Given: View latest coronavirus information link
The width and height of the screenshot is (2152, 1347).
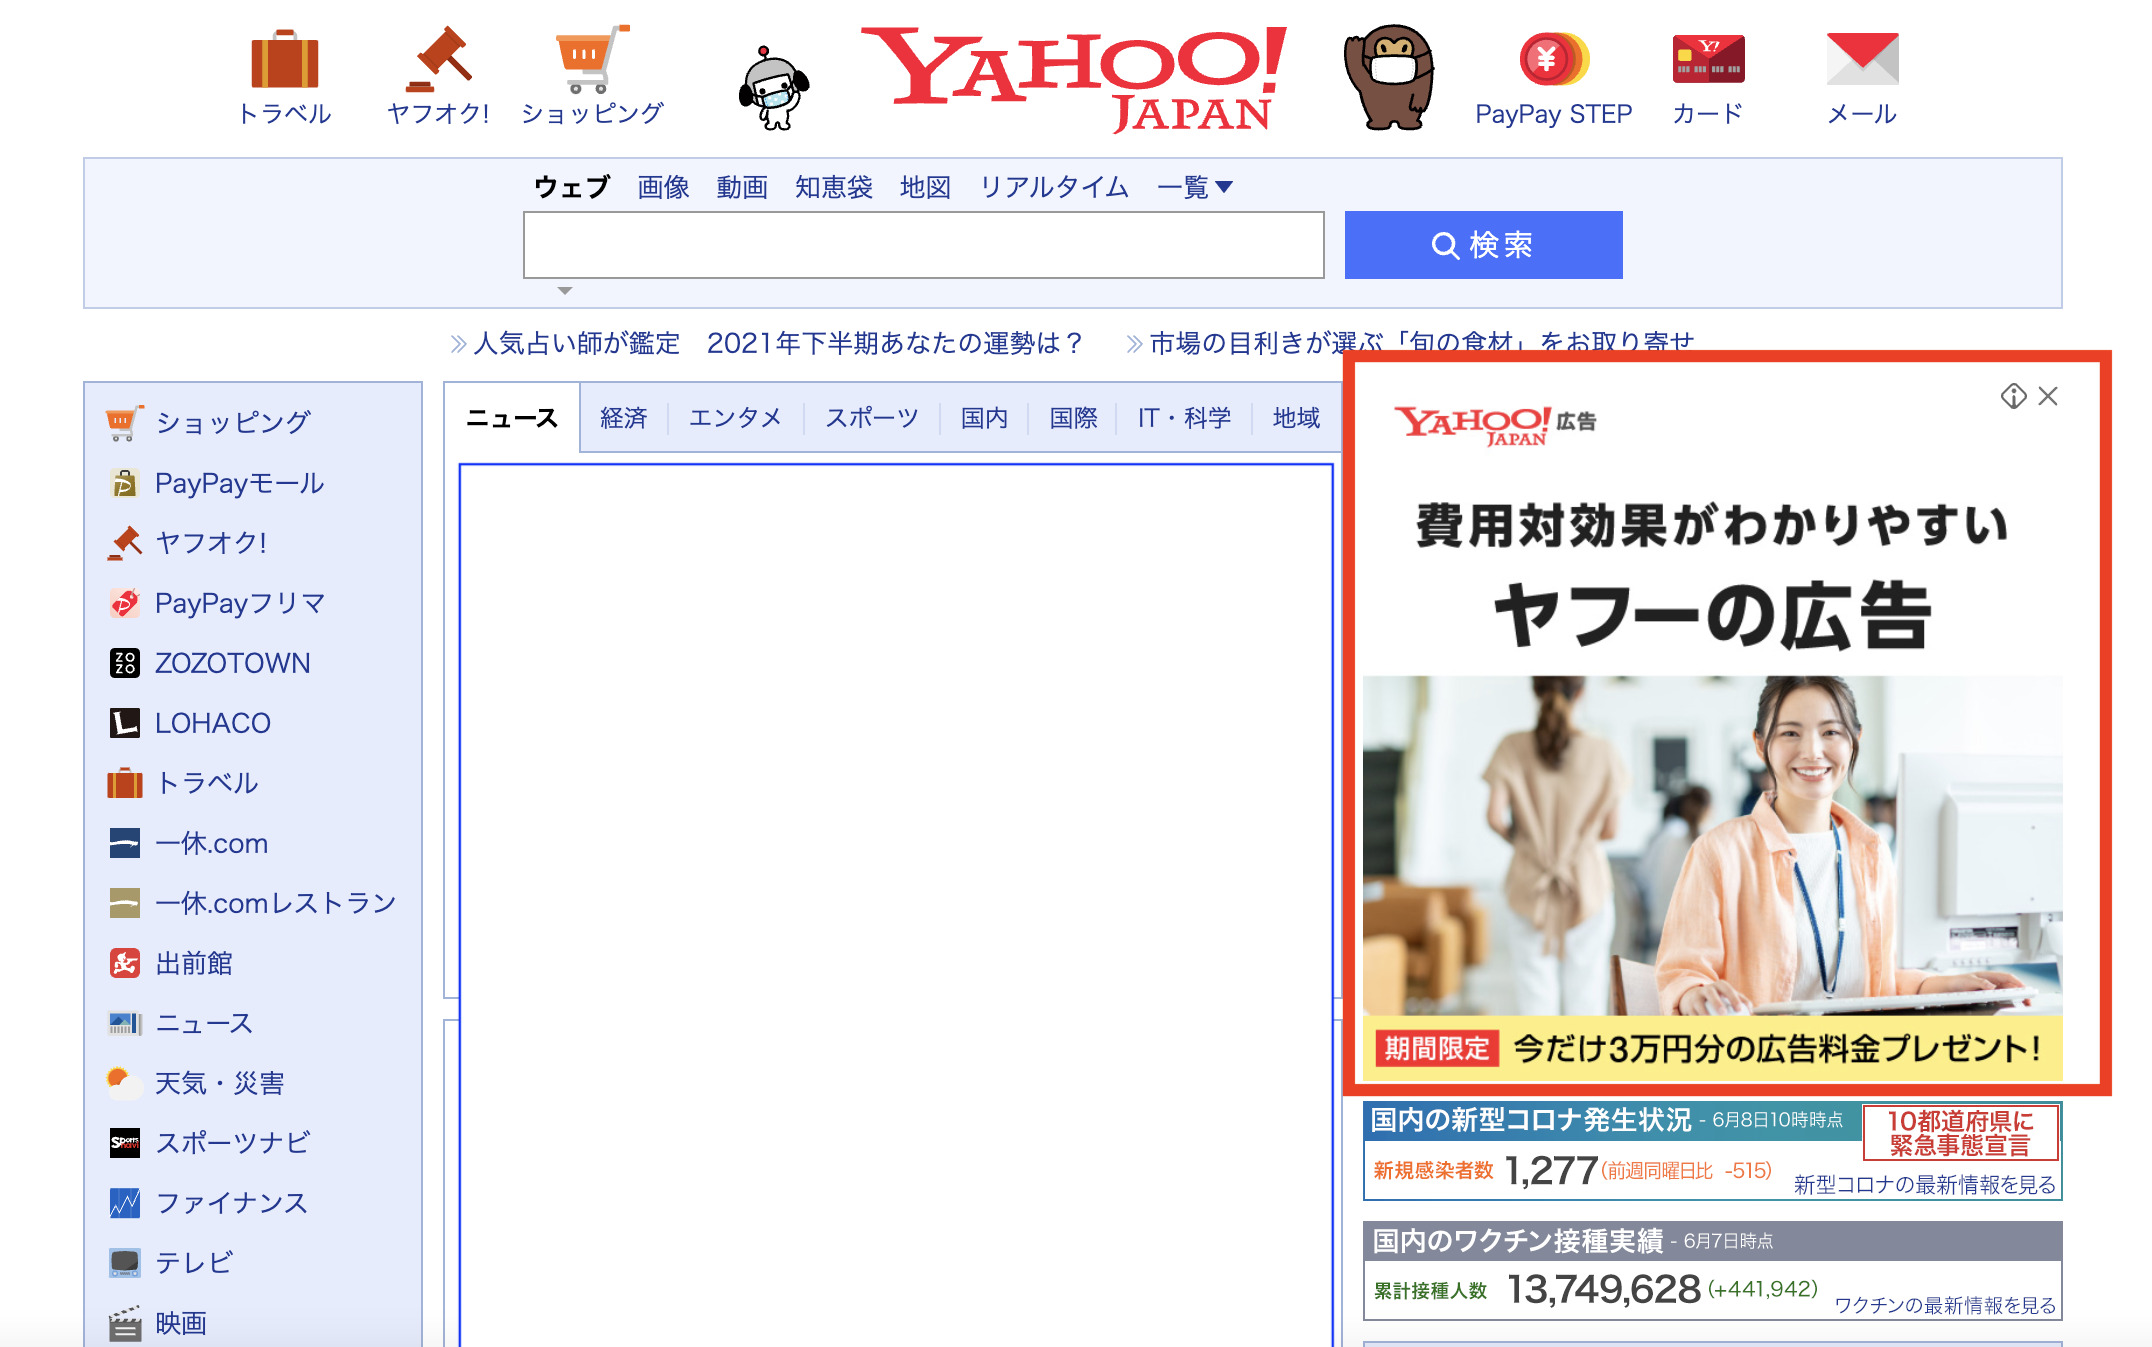Looking at the screenshot, I should coord(1924,1185).
